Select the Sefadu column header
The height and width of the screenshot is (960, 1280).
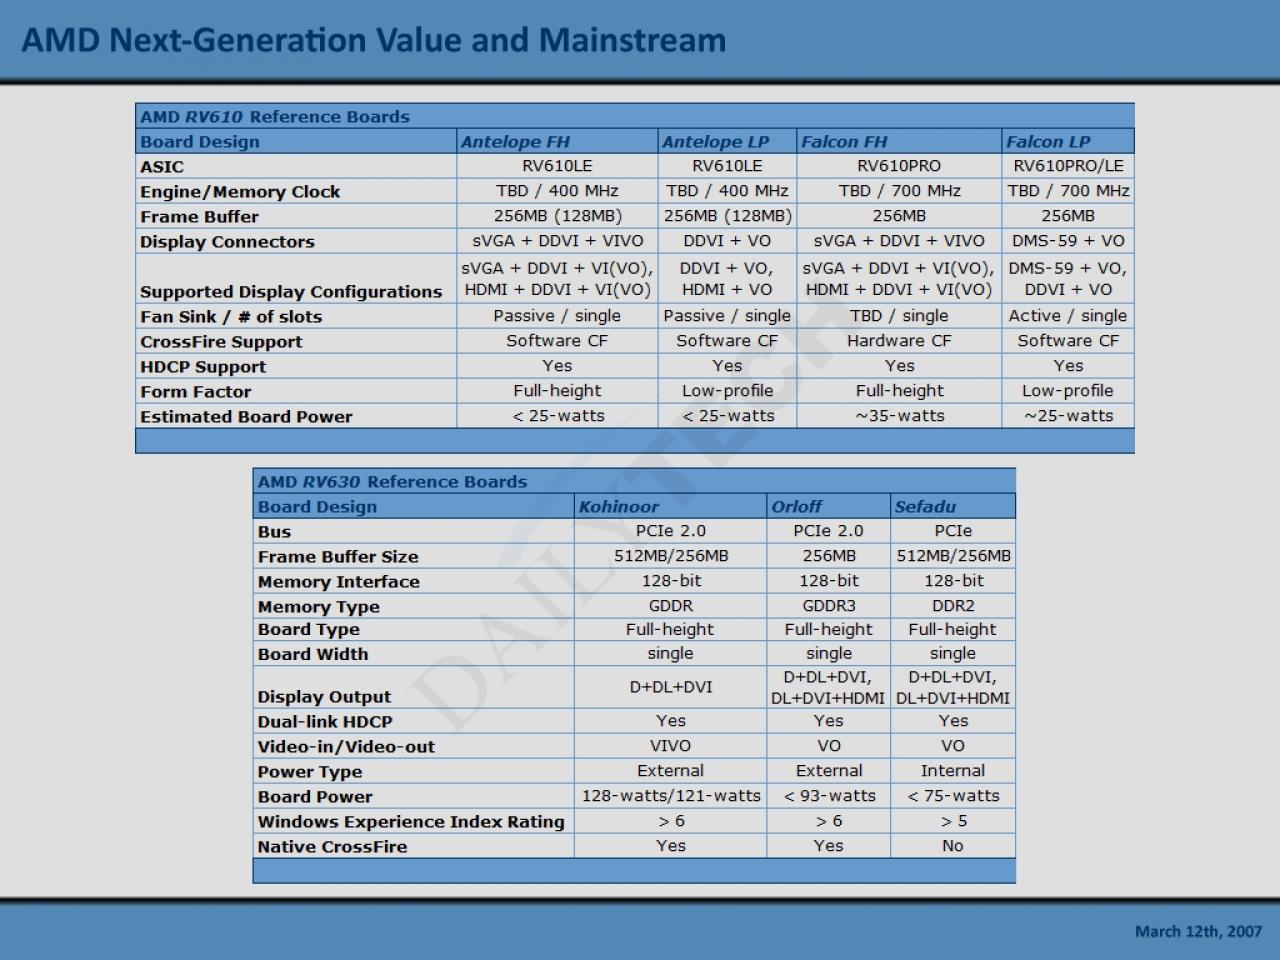(x=952, y=506)
